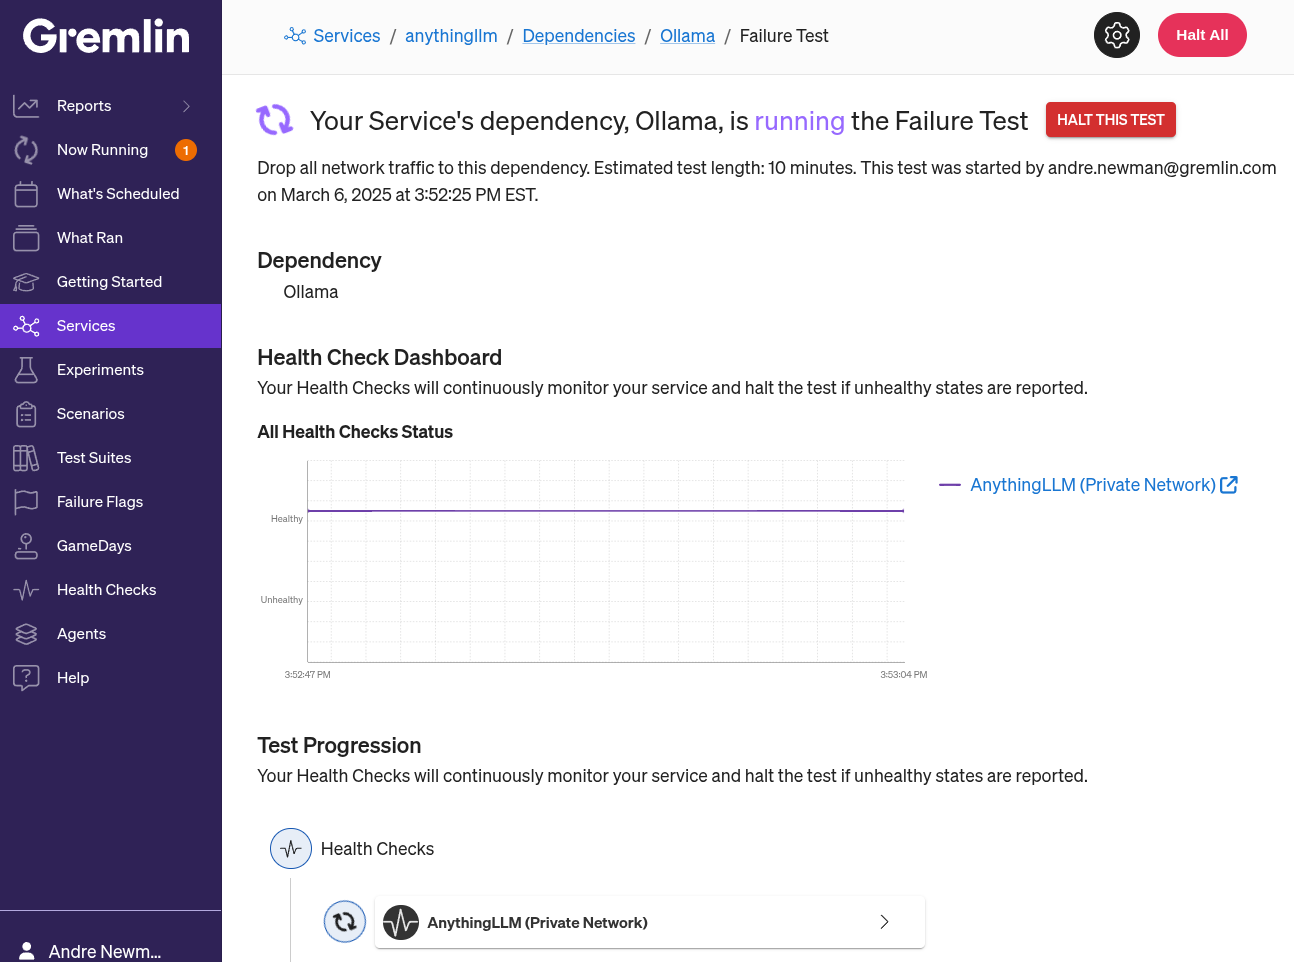Click the Health Check Dashboard heading
The width and height of the screenshot is (1294, 962).
click(x=379, y=357)
